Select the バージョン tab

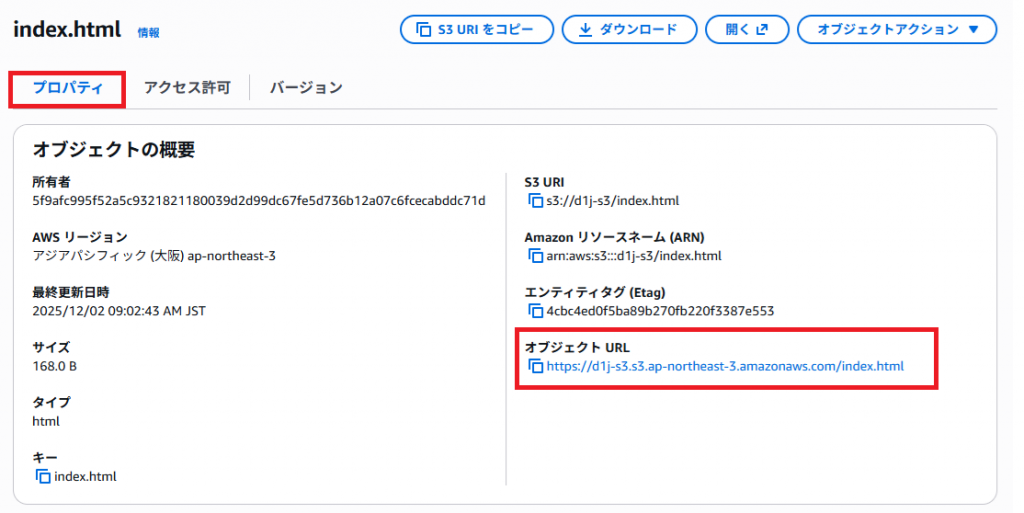coord(306,88)
